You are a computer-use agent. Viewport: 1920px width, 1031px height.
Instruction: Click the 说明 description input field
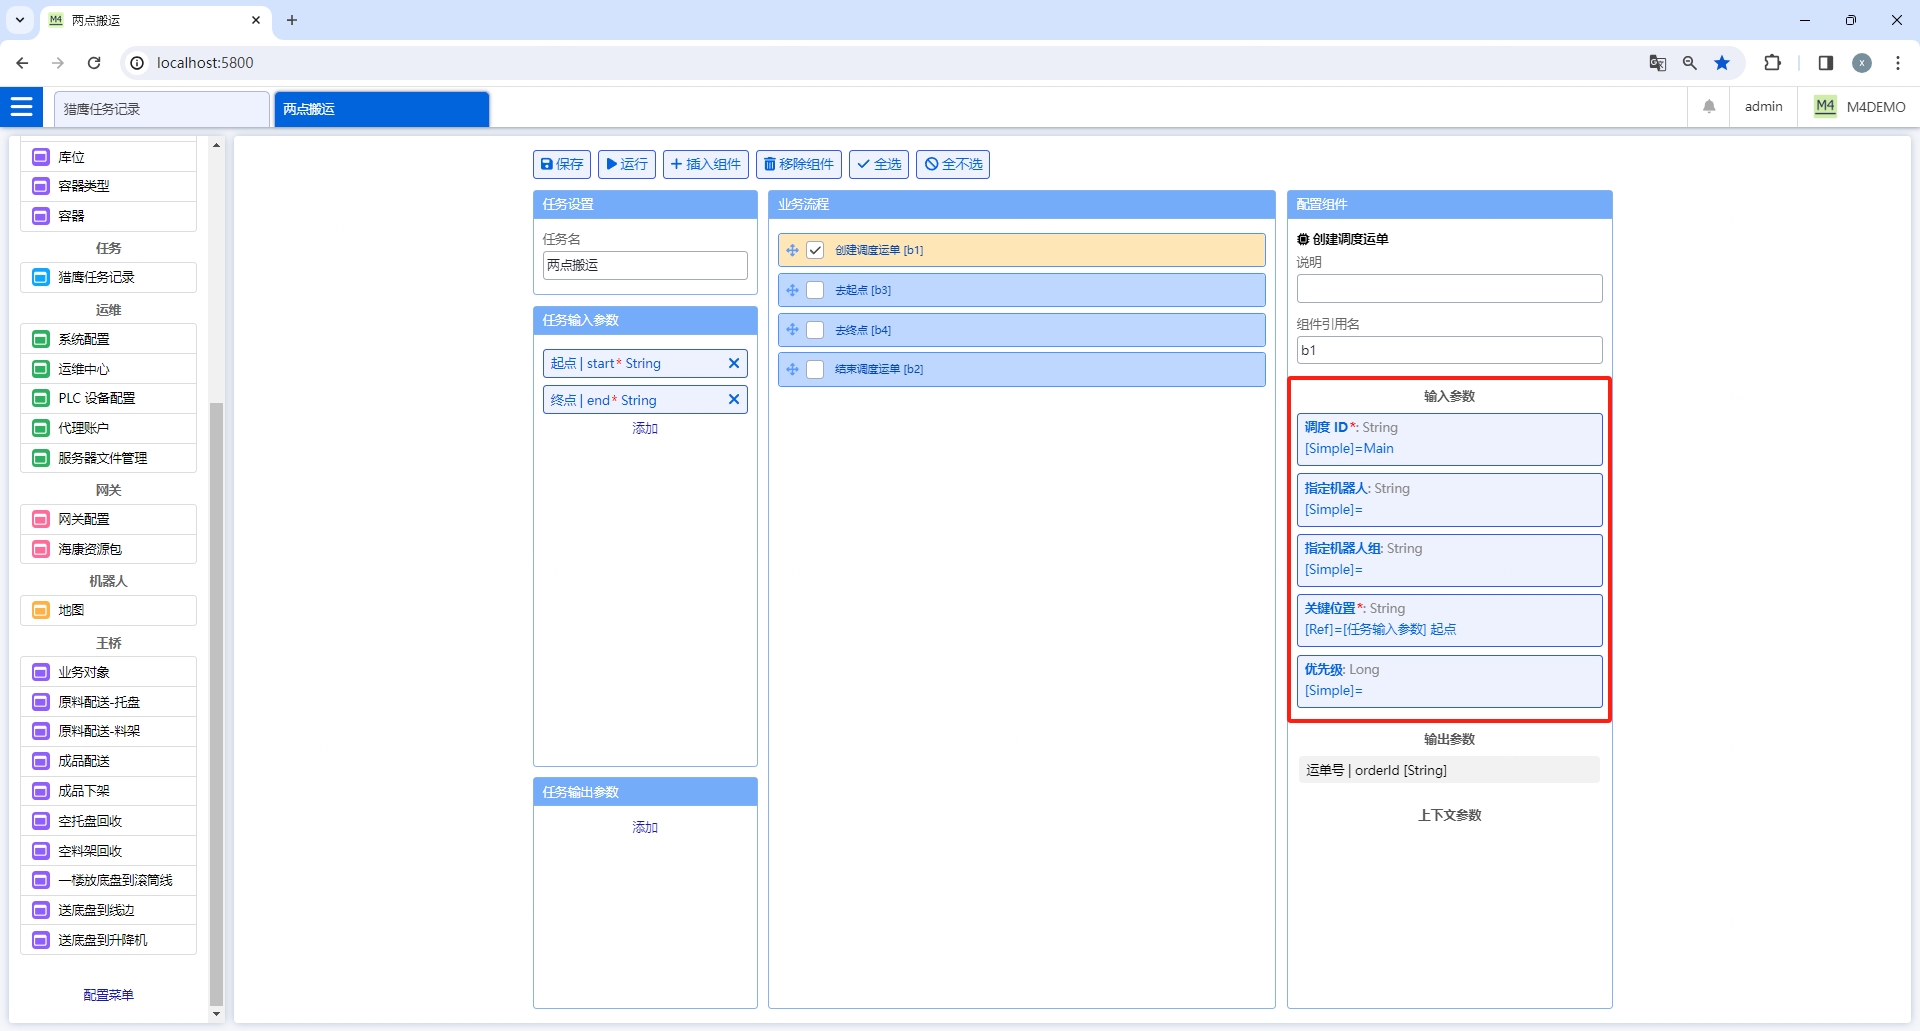1449,289
